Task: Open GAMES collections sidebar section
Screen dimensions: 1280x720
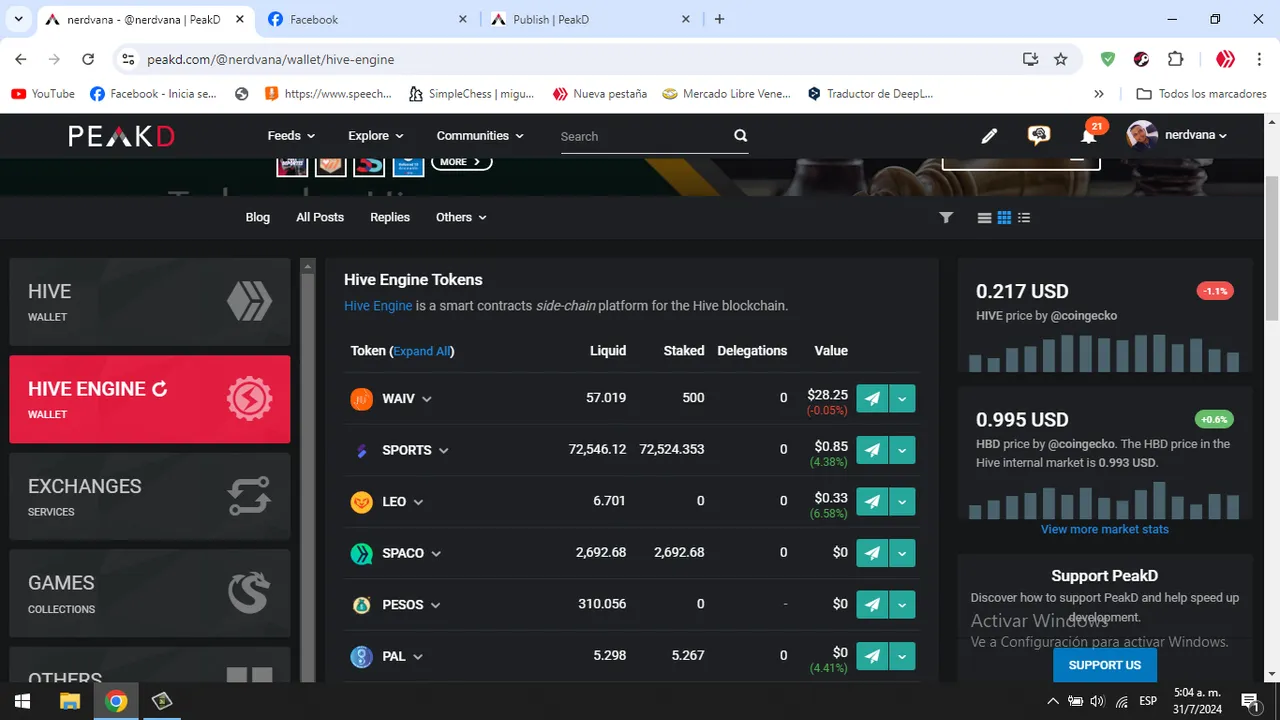Action: 150,593
